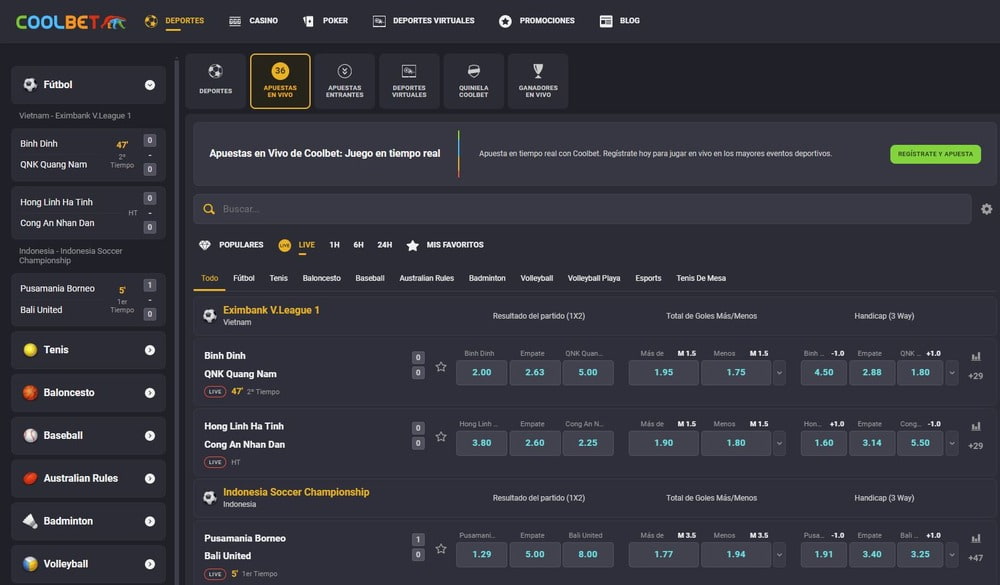Viewport: 1000px width, 585px height.
Task: Open handicap dropdown for Hong Linh Ha Tinh
Action: click(952, 443)
